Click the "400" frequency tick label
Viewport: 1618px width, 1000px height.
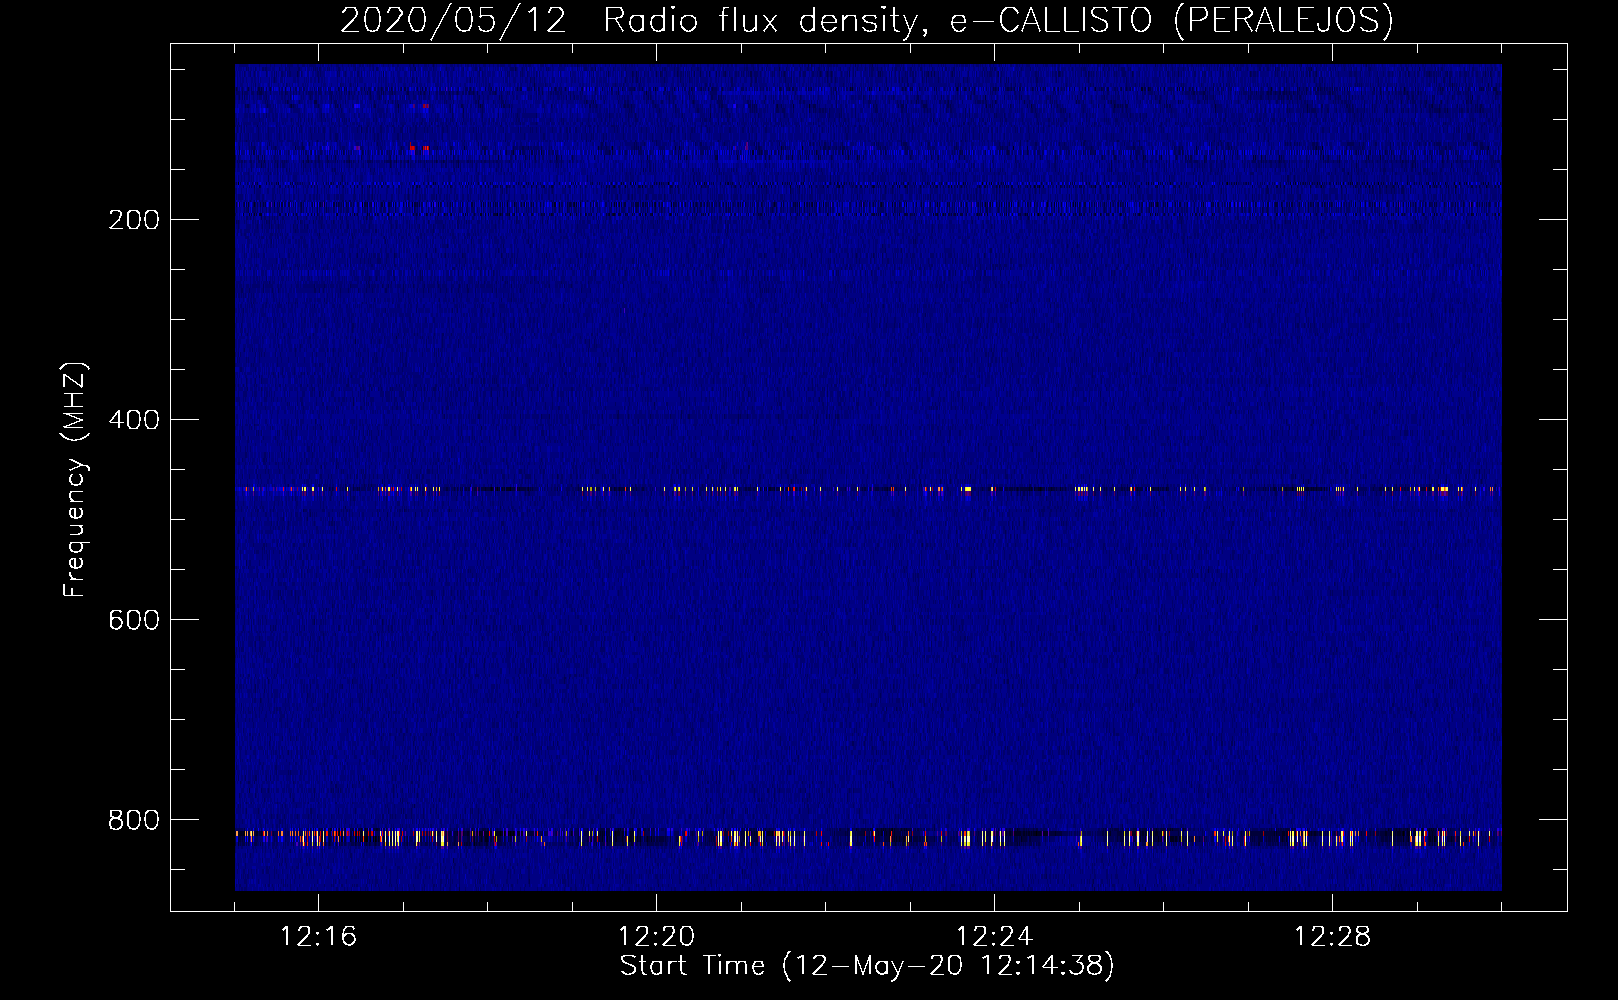134,420
